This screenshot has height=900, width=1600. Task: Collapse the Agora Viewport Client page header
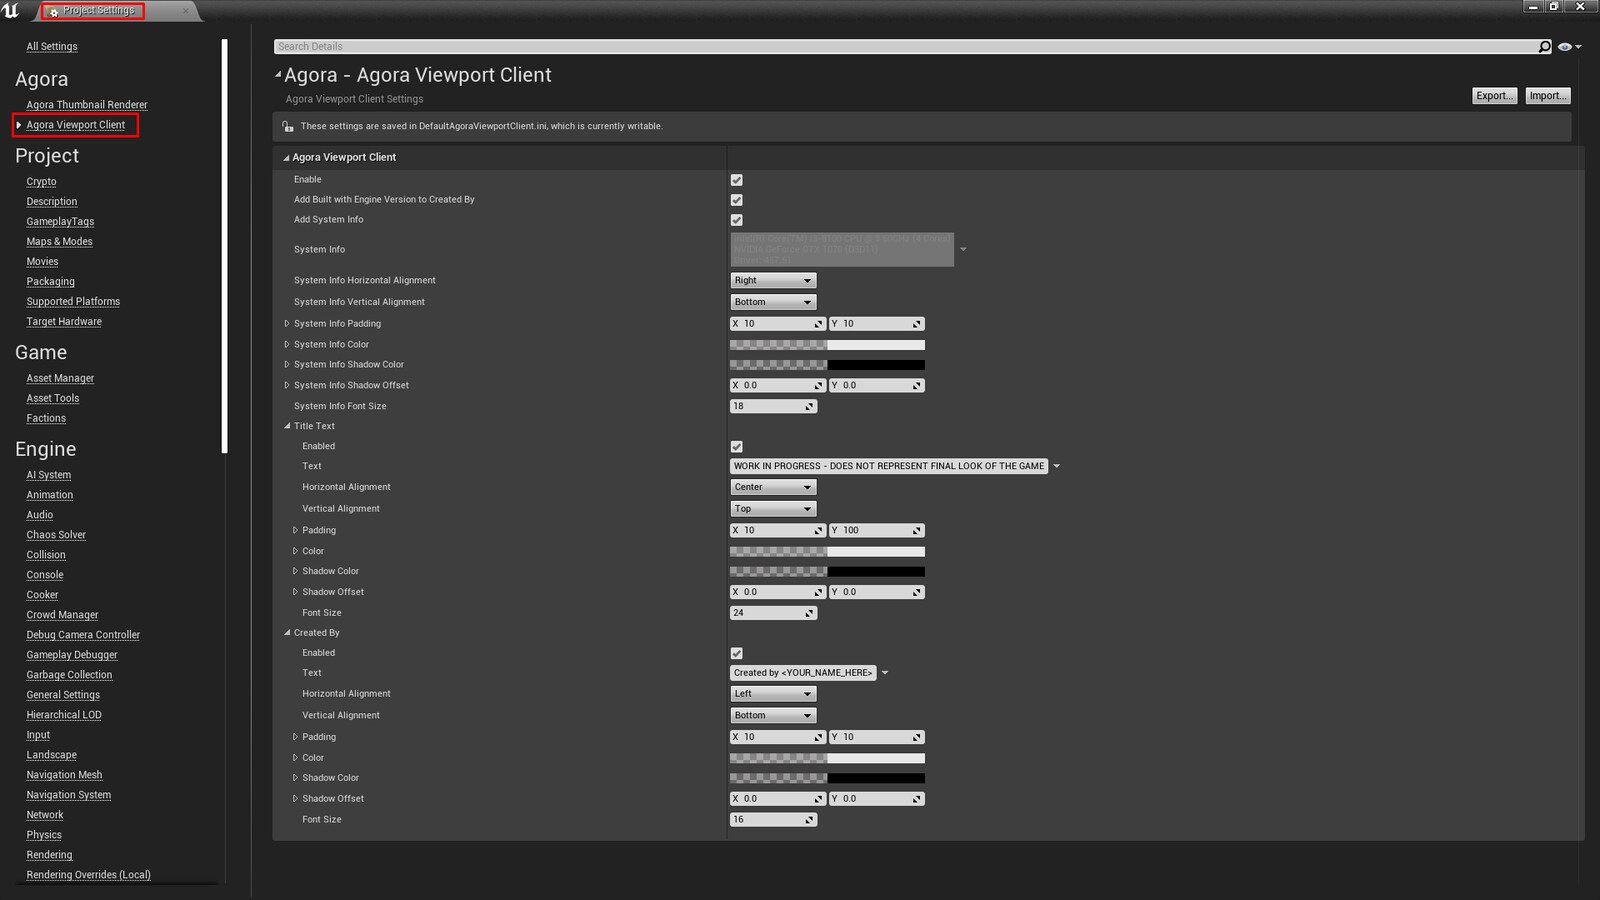278,75
